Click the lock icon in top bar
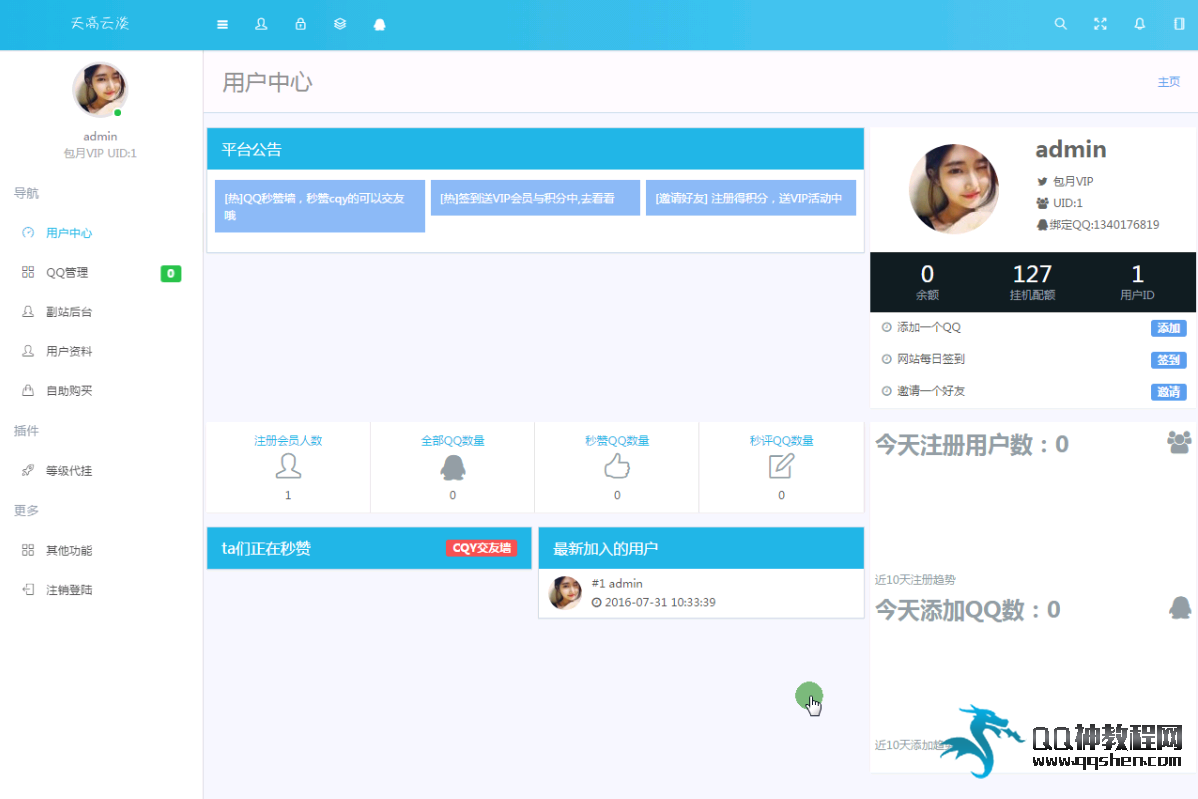 (300, 24)
